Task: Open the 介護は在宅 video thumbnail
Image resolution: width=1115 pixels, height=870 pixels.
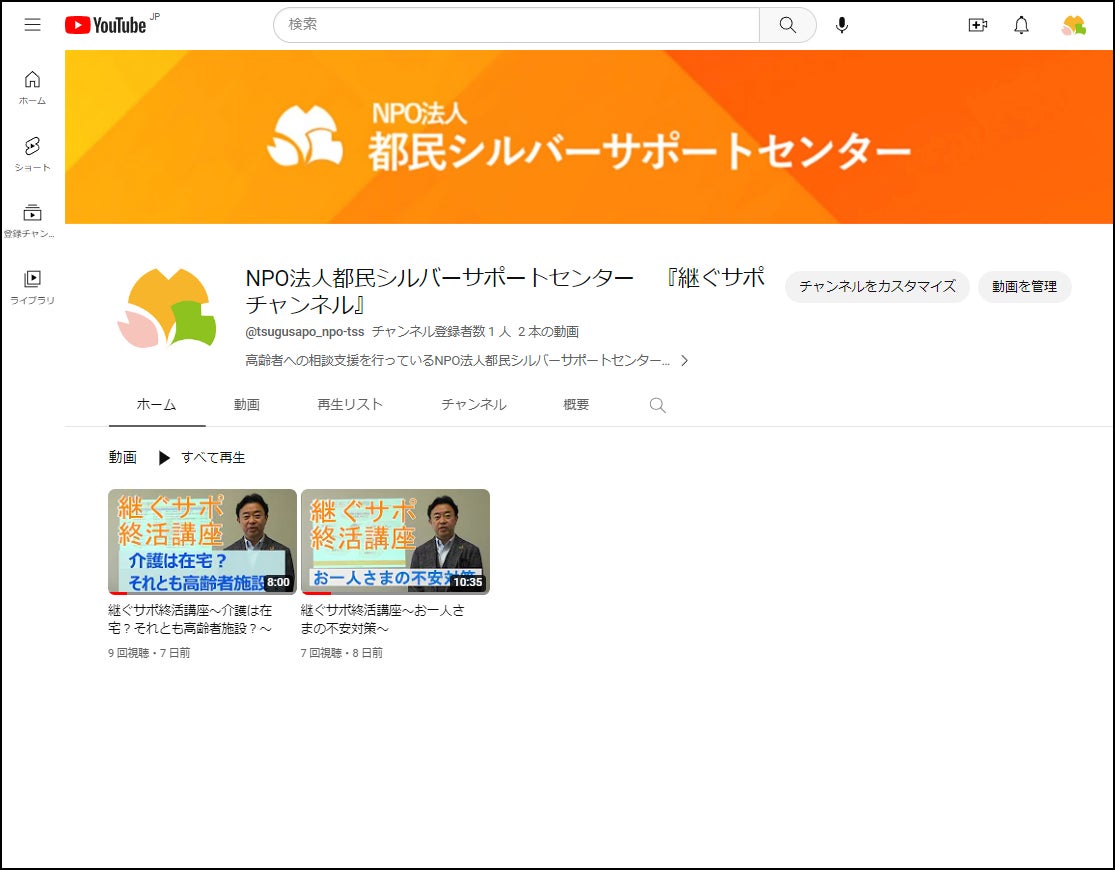Action: click(x=202, y=542)
